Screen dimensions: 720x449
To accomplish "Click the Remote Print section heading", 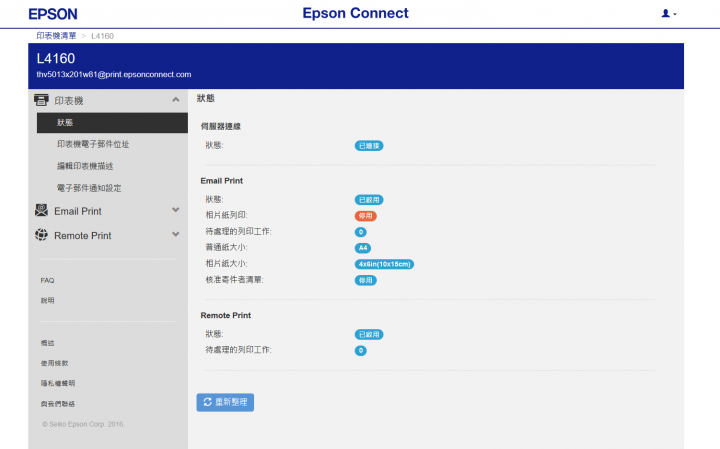I will 225,315.
